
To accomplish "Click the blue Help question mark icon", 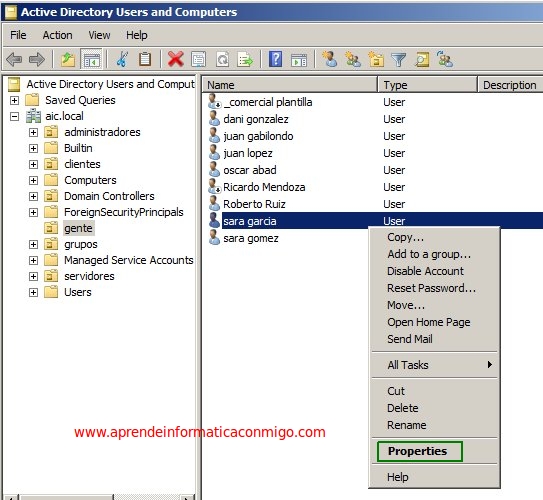I will point(276,59).
